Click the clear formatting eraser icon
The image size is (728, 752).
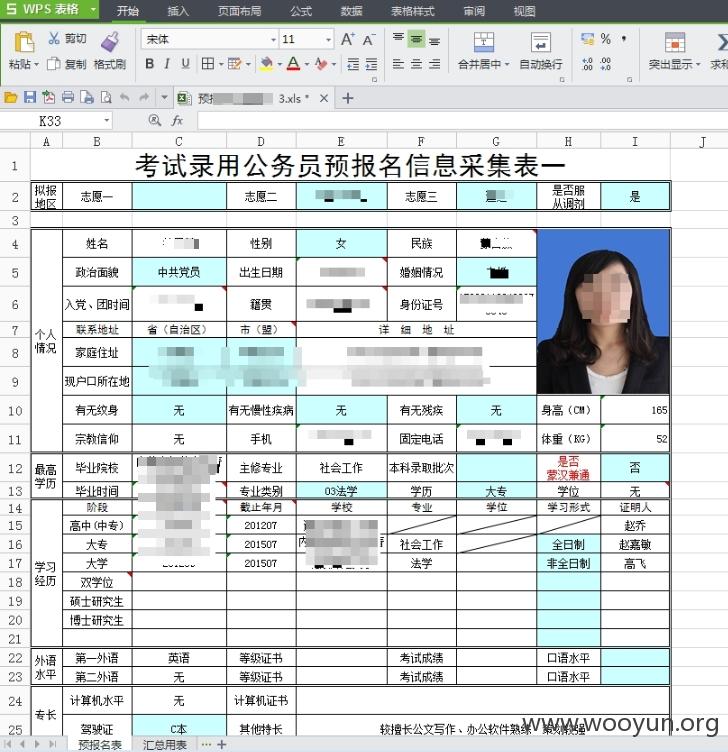[x=321, y=63]
